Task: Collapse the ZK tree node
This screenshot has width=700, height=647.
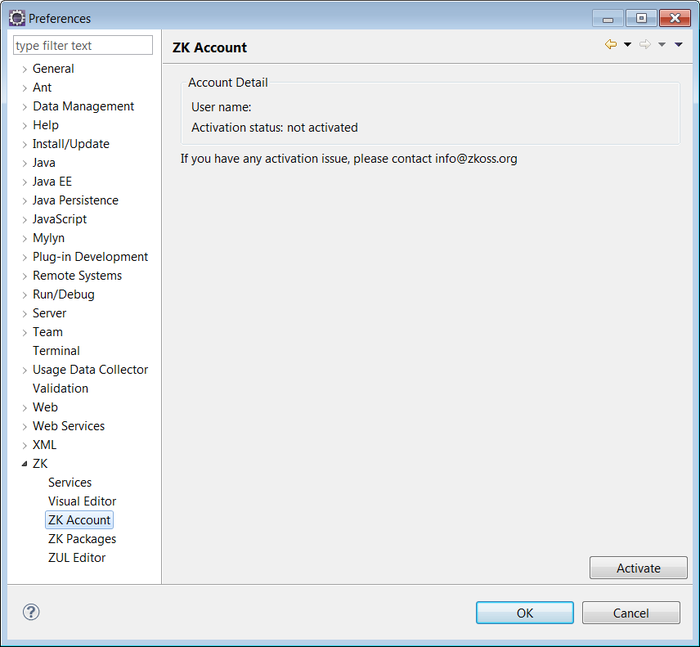Action: point(25,464)
